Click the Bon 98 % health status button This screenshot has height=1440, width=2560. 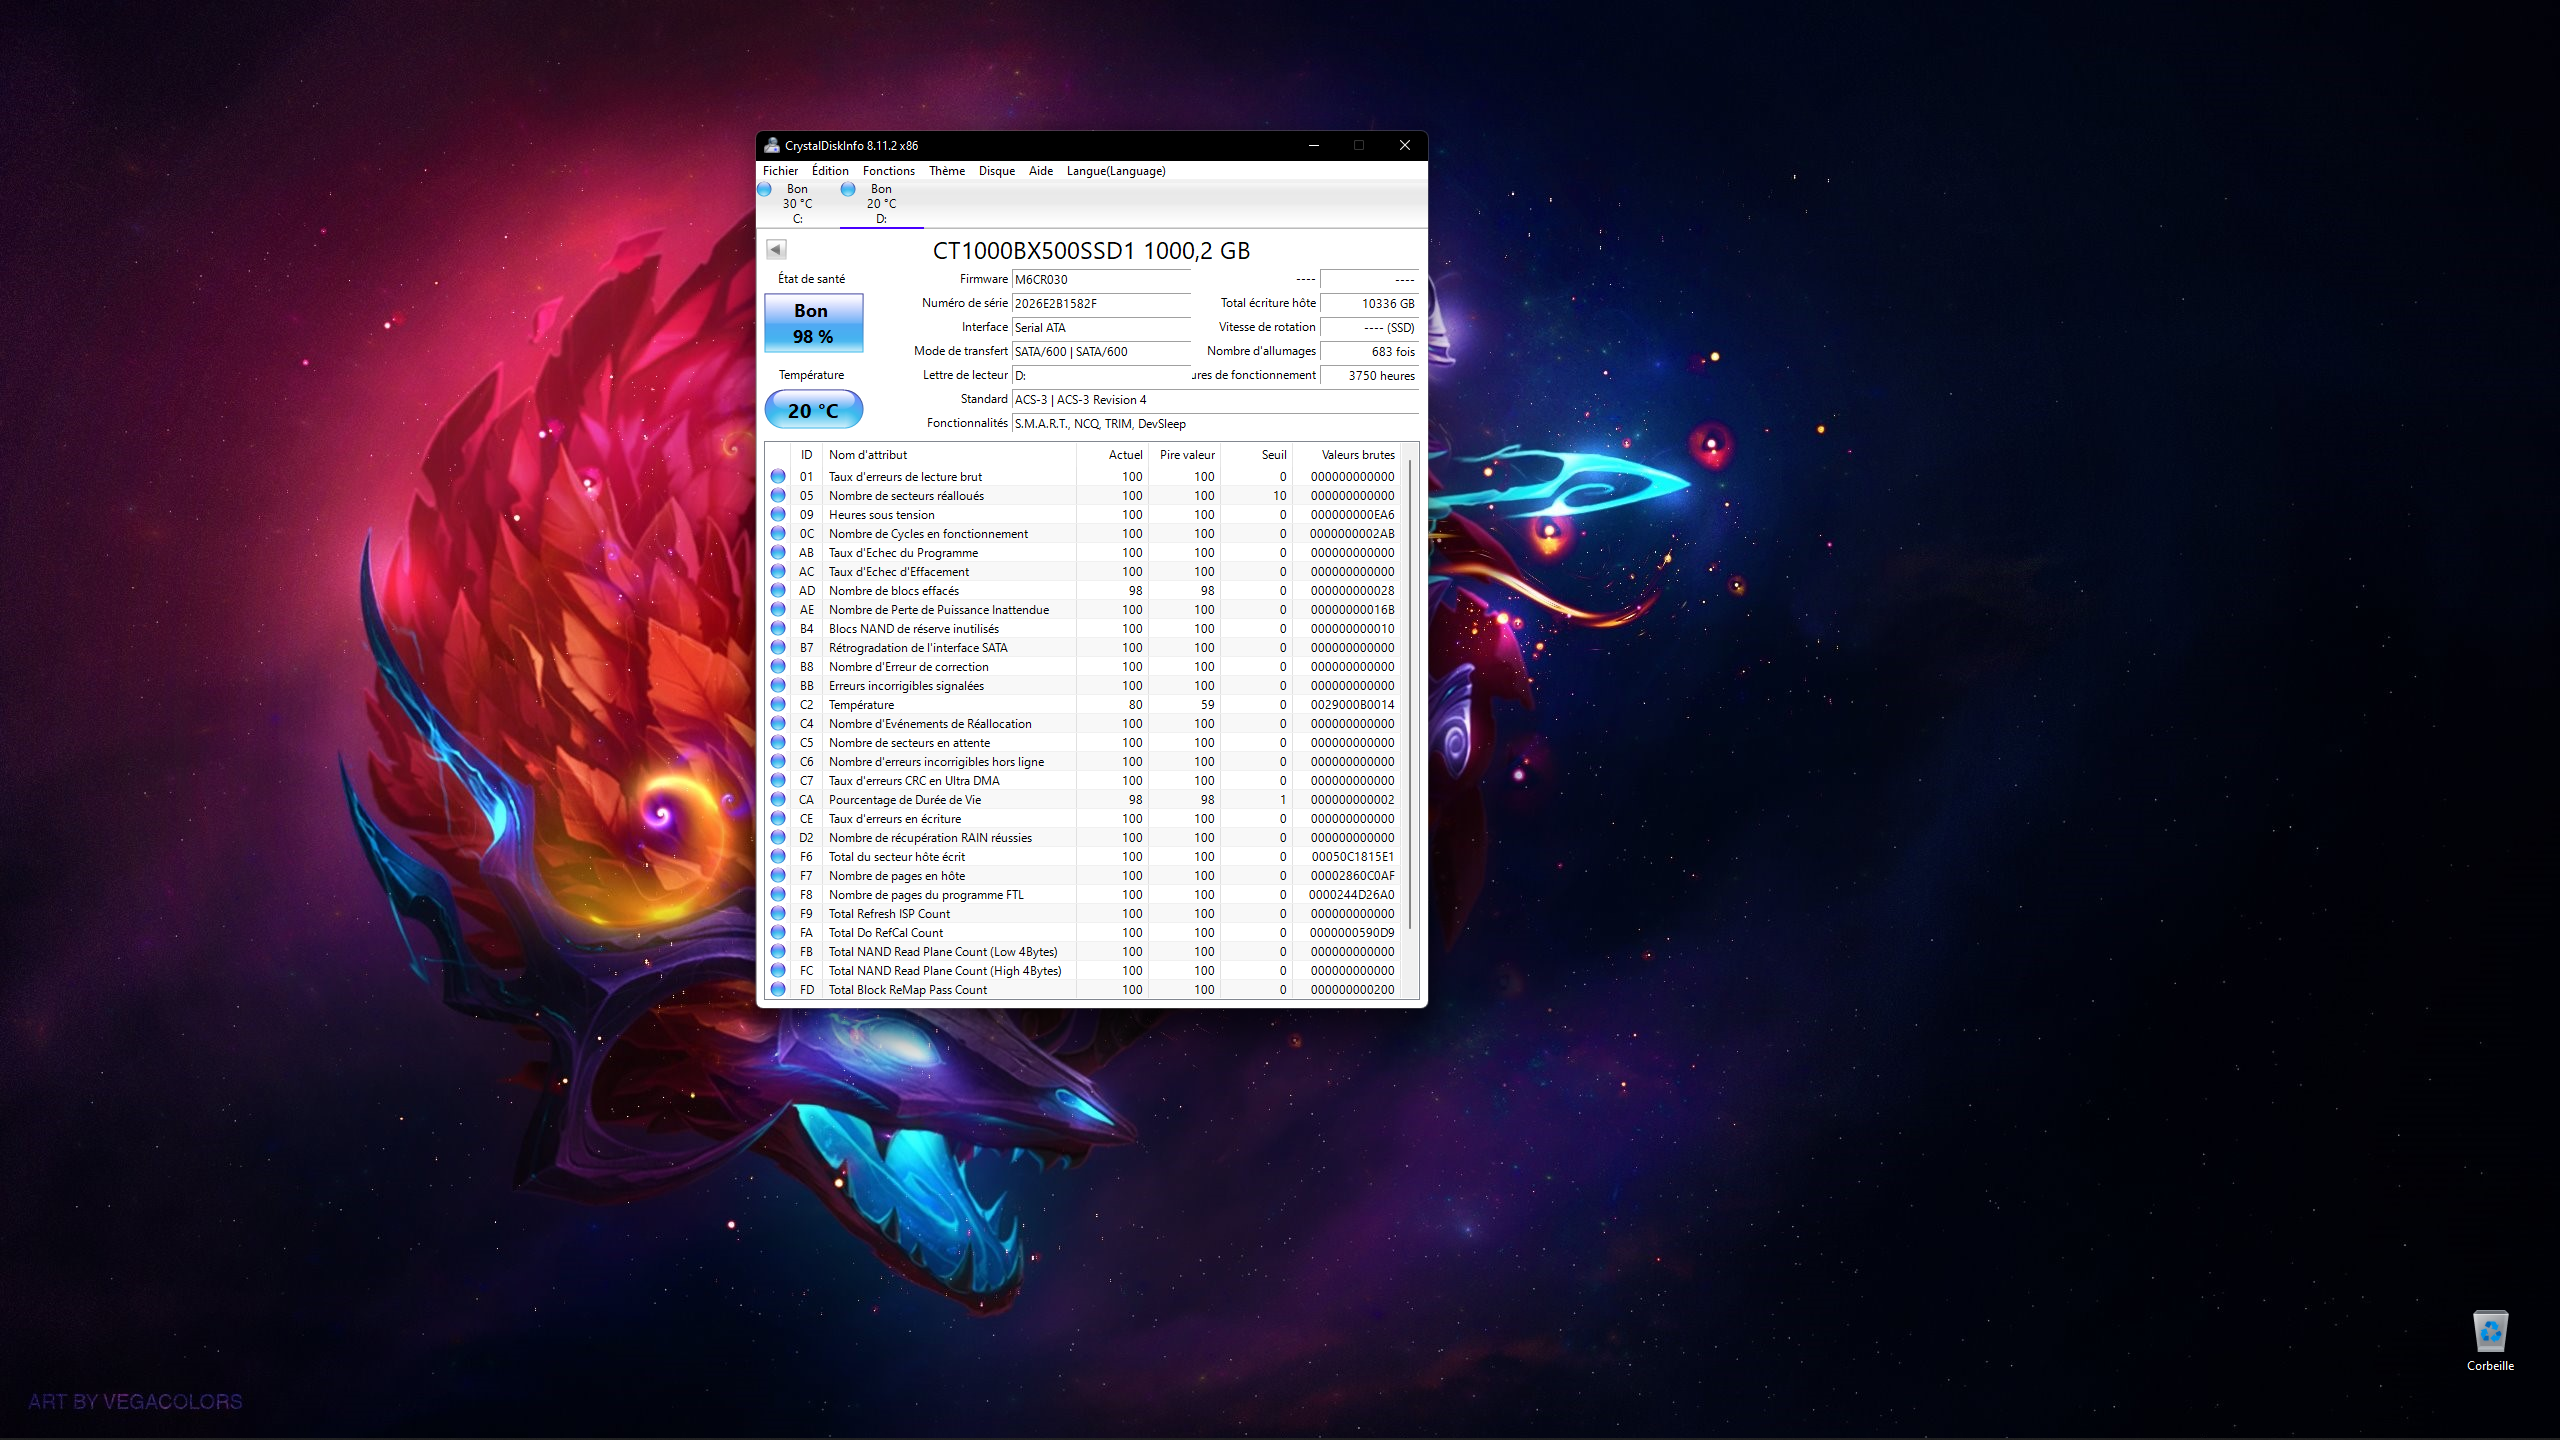pyautogui.click(x=813, y=323)
